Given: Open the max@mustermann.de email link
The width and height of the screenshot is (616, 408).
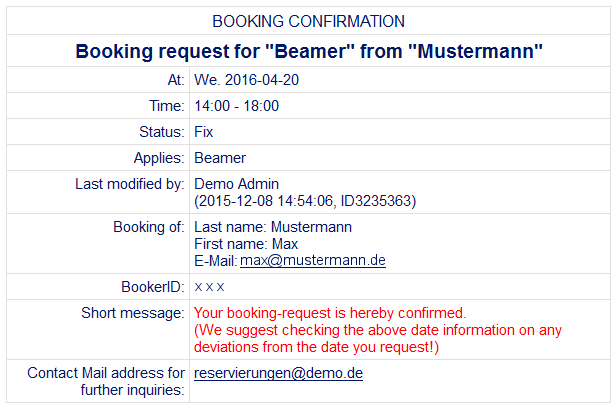Looking at the screenshot, I should tap(313, 261).
